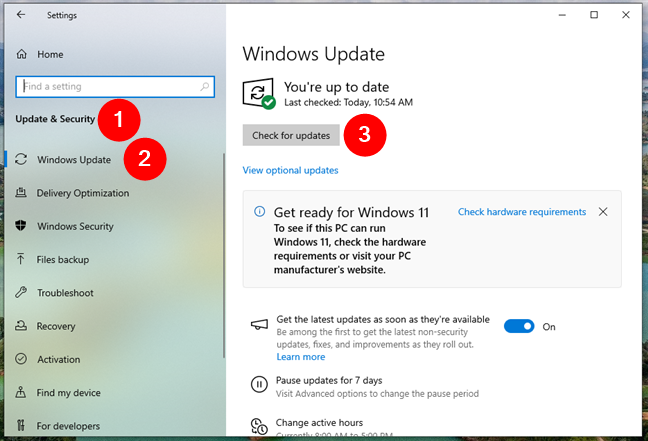
Task: Click the Find my device person icon
Action: click(x=21, y=392)
